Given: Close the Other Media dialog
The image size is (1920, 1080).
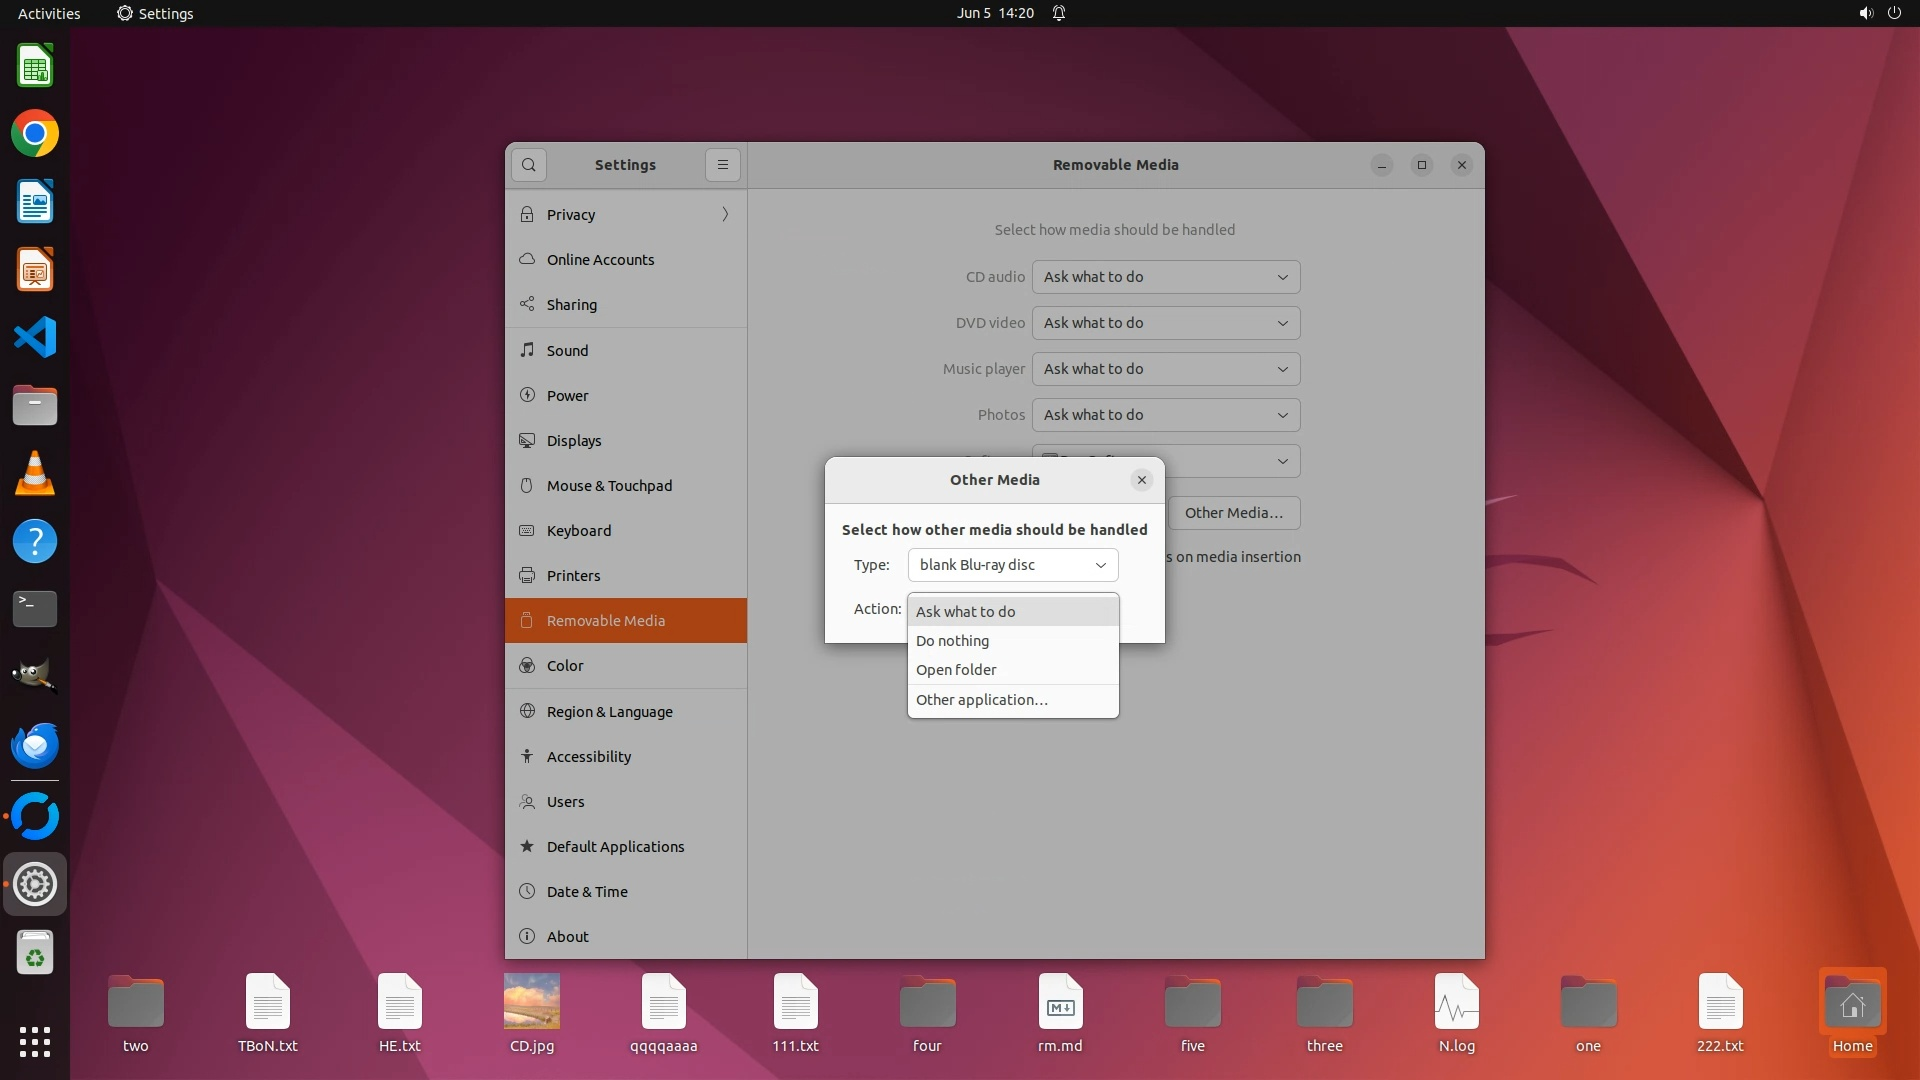Looking at the screenshot, I should [x=1141, y=480].
